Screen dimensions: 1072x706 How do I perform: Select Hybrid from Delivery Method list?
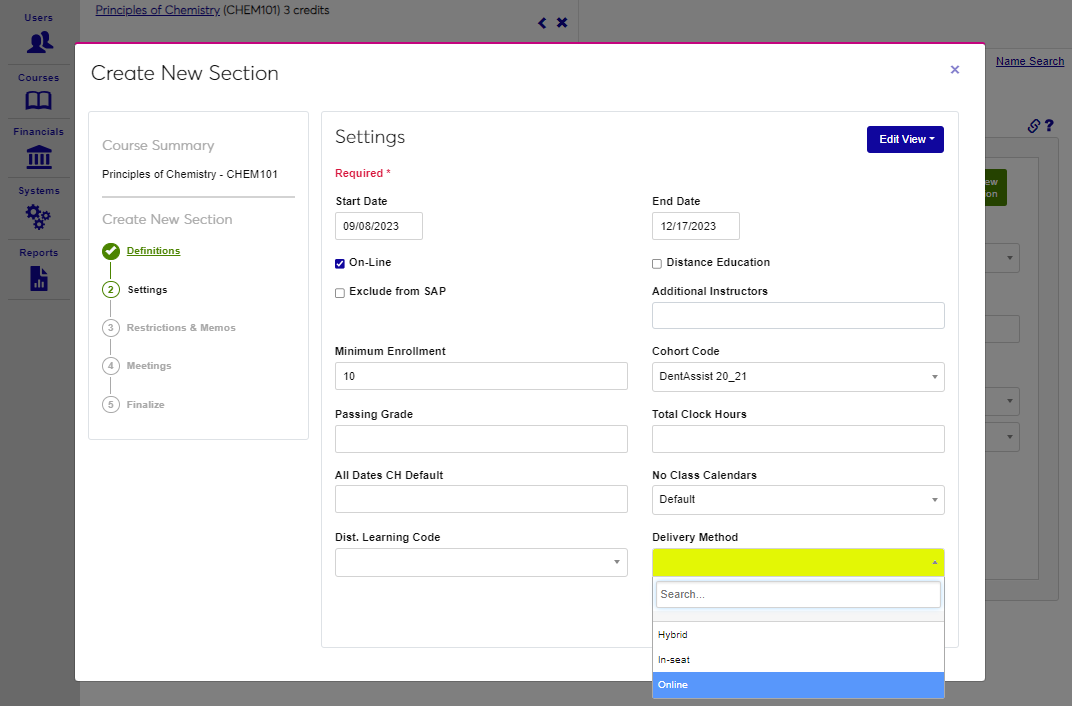click(x=673, y=635)
